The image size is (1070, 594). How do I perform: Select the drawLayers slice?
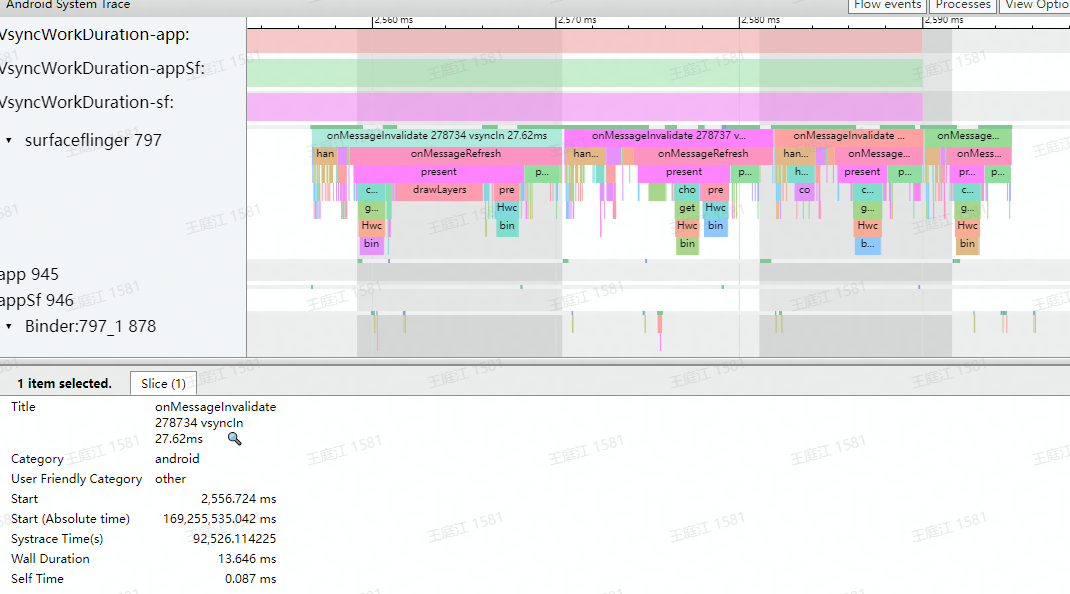click(439, 190)
